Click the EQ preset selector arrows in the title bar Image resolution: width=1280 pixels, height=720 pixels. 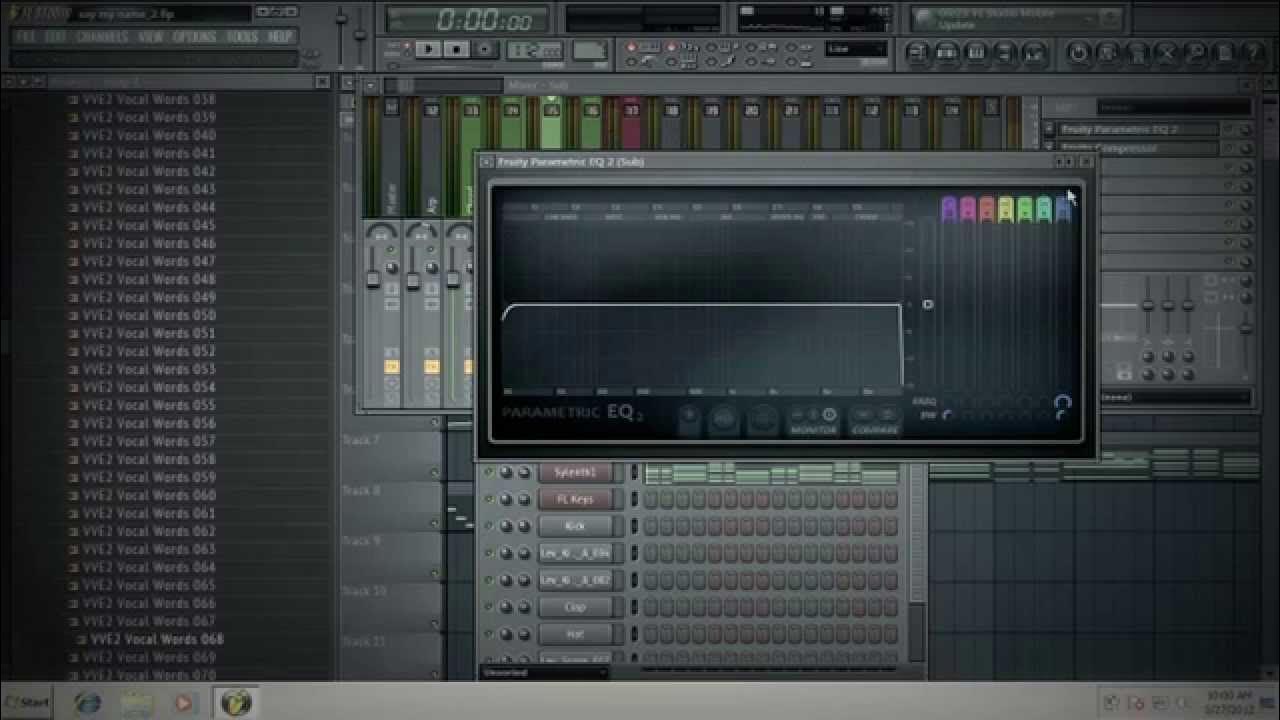pyautogui.click(x=1065, y=161)
